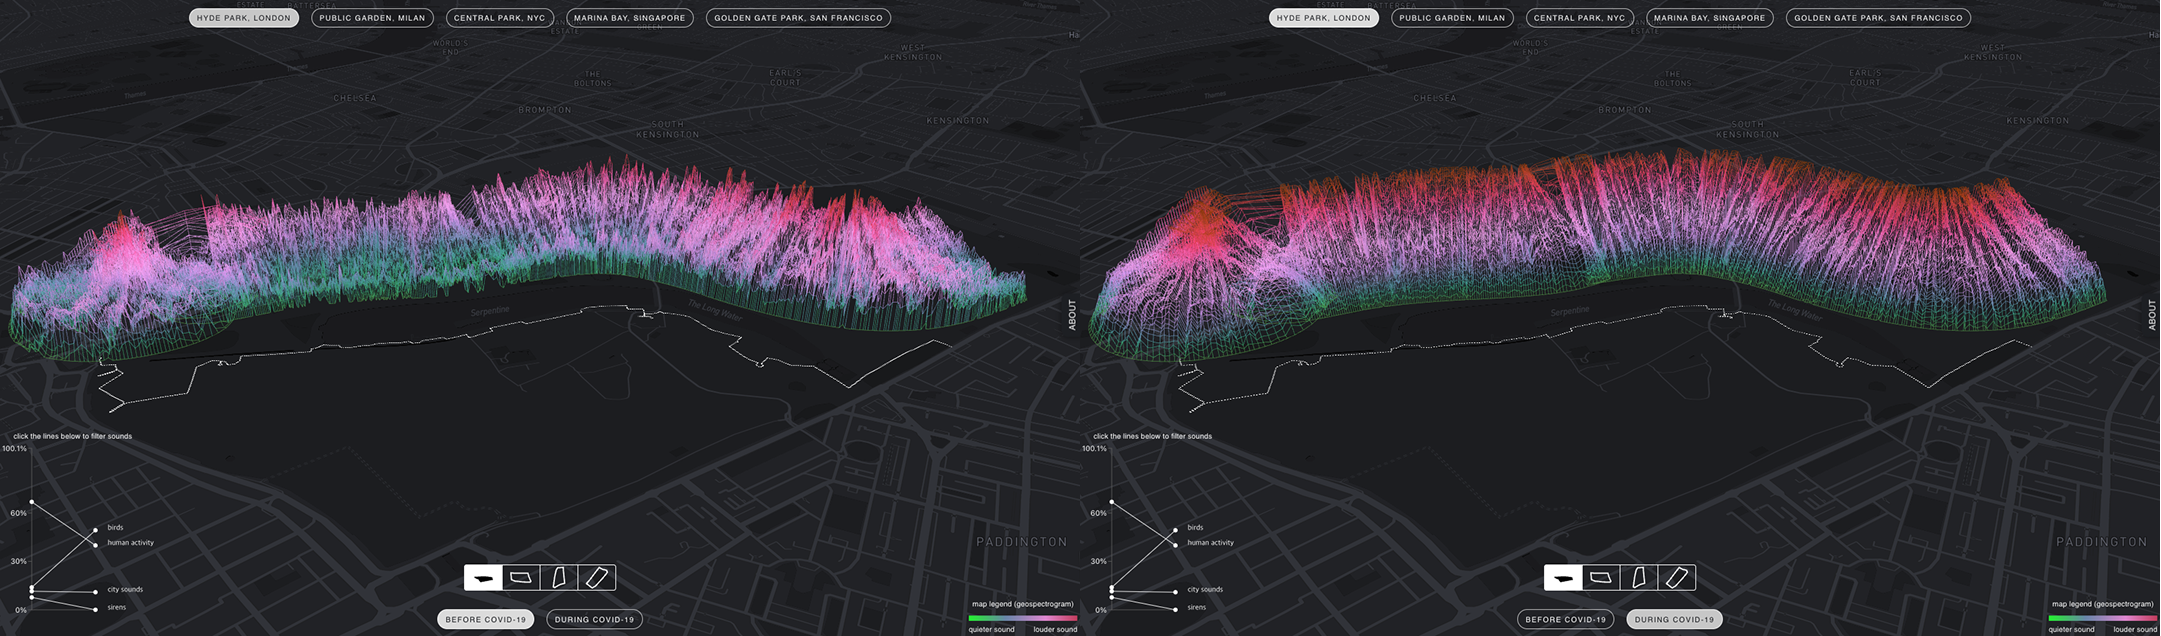This screenshot has height=636, width=2161.
Task: Click the SOUTH KENSINGTON map label, left panel
Action: point(668,130)
